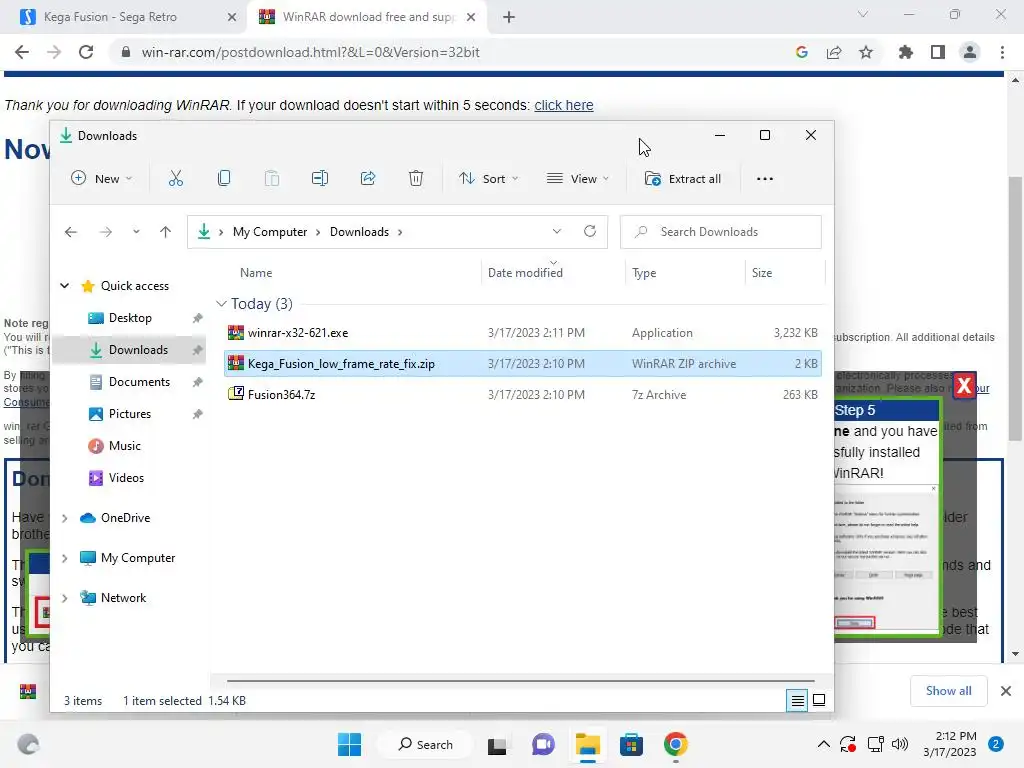The height and width of the screenshot is (768, 1024).
Task: Click Chrome back arrow button
Action: click(22, 52)
